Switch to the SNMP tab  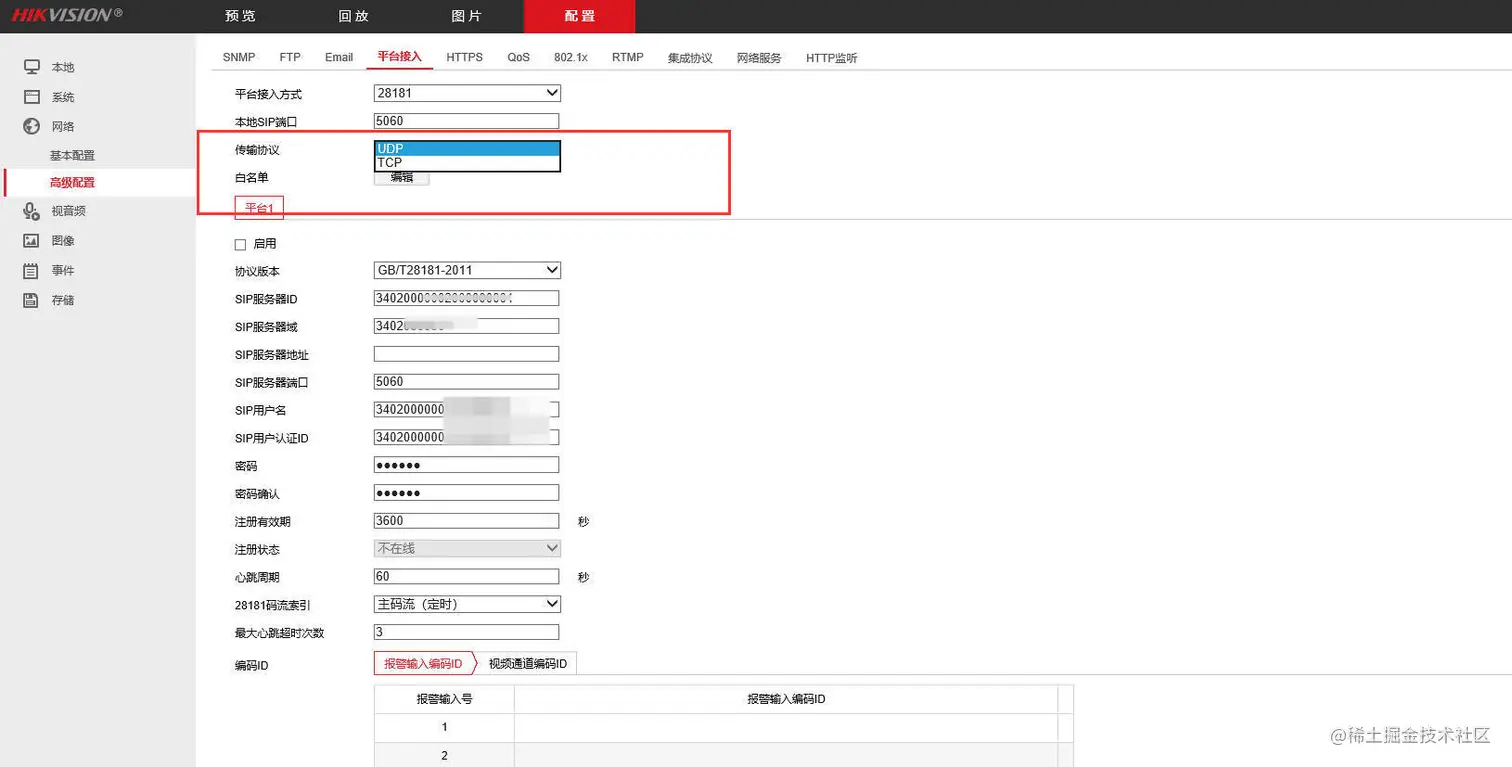(239, 57)
